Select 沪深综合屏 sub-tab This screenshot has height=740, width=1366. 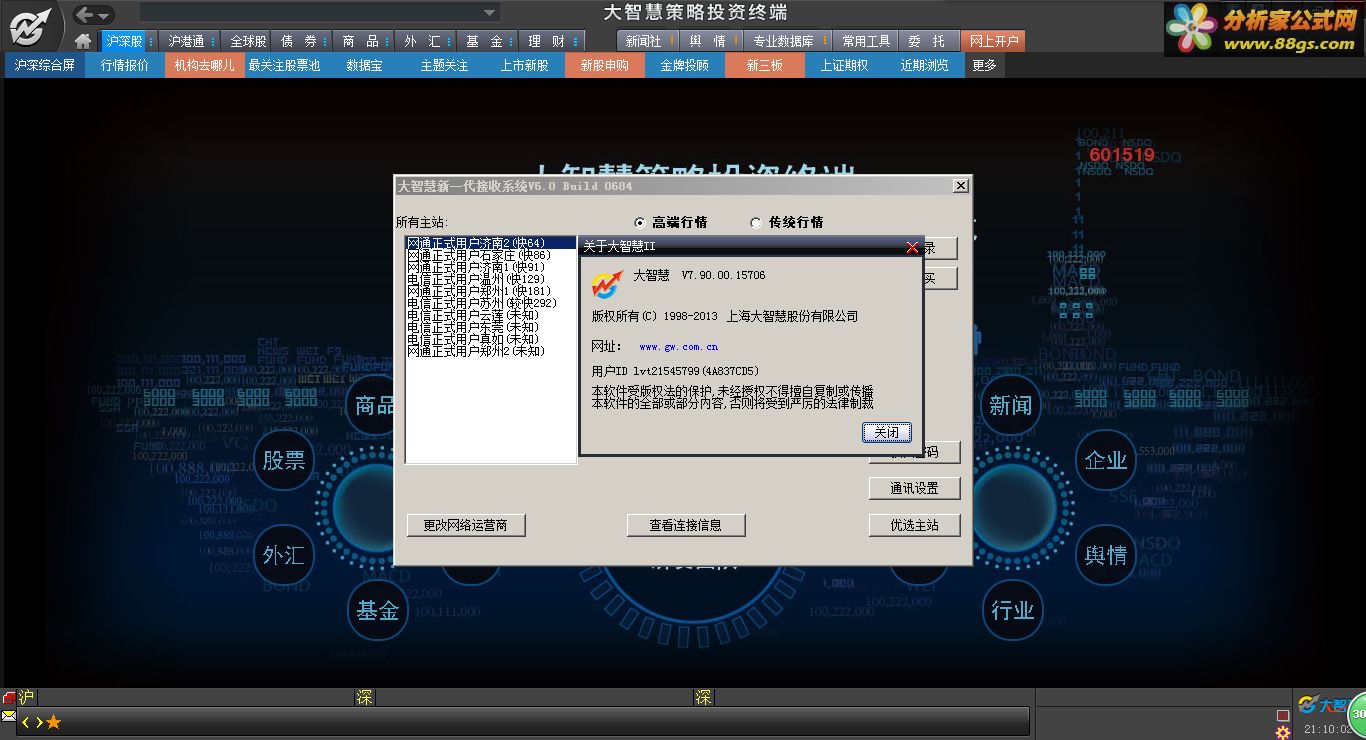click(45, 65)
